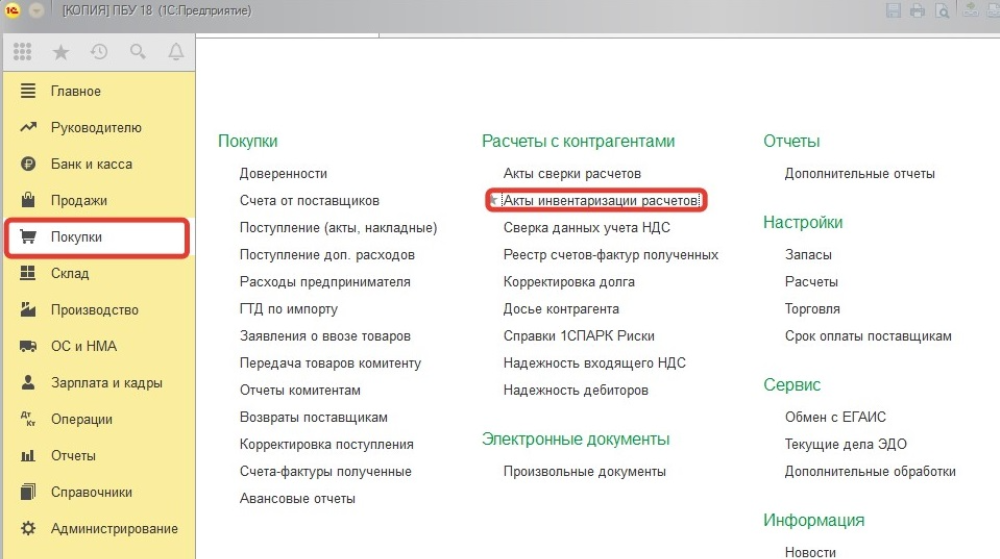Open Favorites star icon in tool panel
Viewport: 1000px width, 559px height.
click(x=61, y=52)
